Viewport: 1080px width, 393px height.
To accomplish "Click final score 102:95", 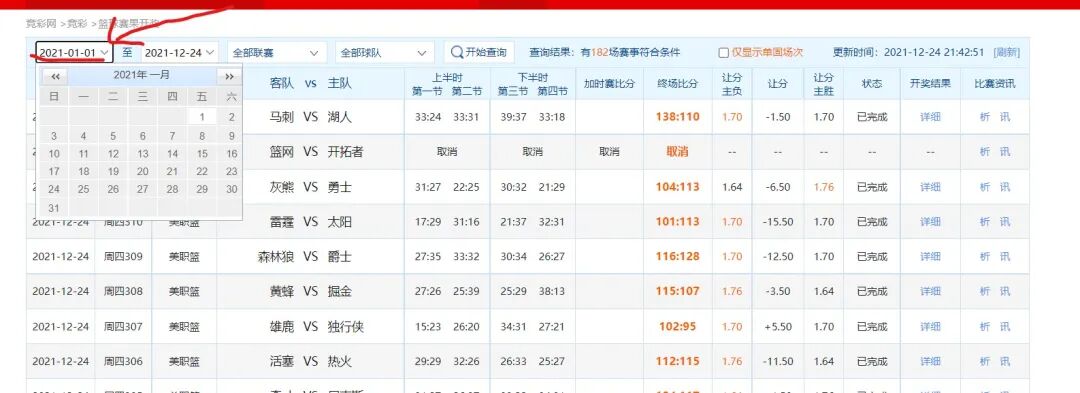I will coord(678,326).
